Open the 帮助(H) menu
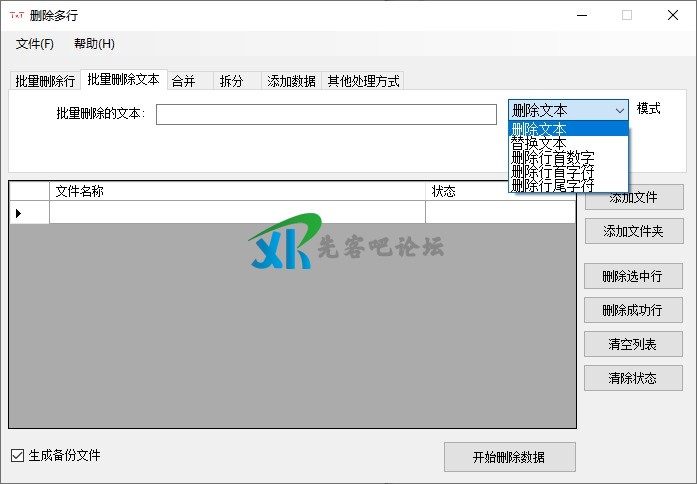 point(94,44)
